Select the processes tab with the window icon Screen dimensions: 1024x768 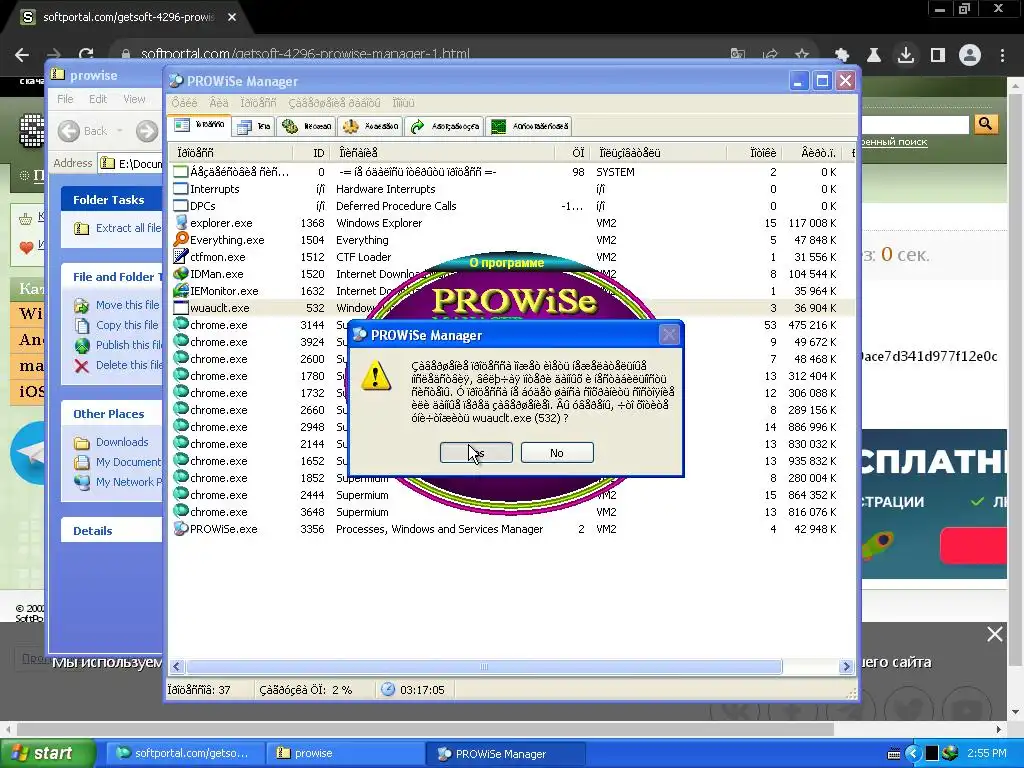pyautogui.click(x=200, y=125)
